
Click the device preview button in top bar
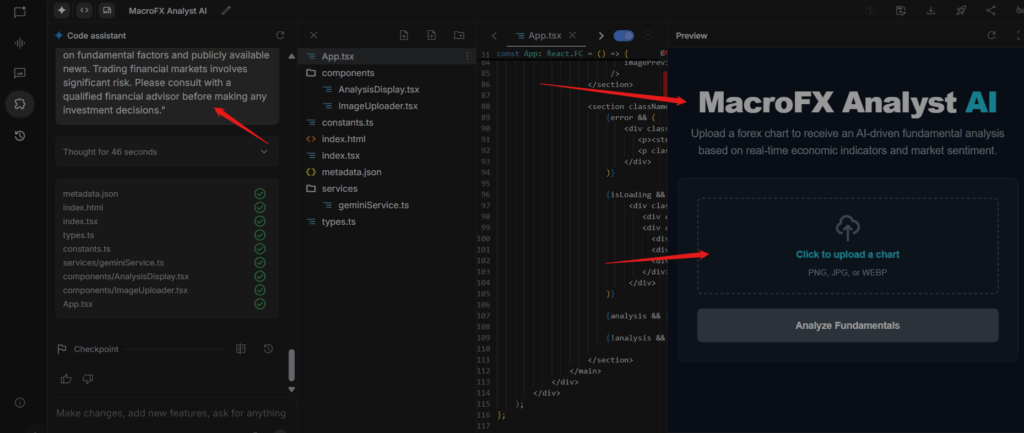tap(106, 10)
